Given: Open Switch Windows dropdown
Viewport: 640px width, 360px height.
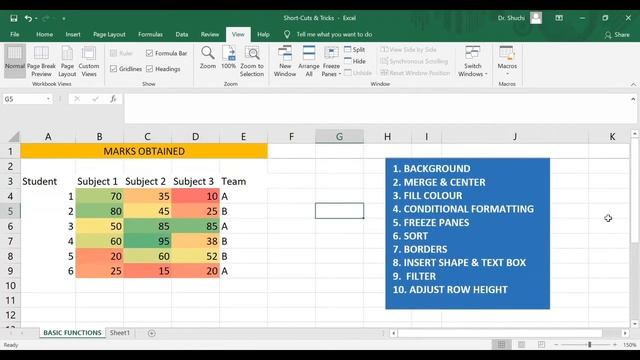Looking at the screenshot, I should pyautogui.click(x=472, y=61).
